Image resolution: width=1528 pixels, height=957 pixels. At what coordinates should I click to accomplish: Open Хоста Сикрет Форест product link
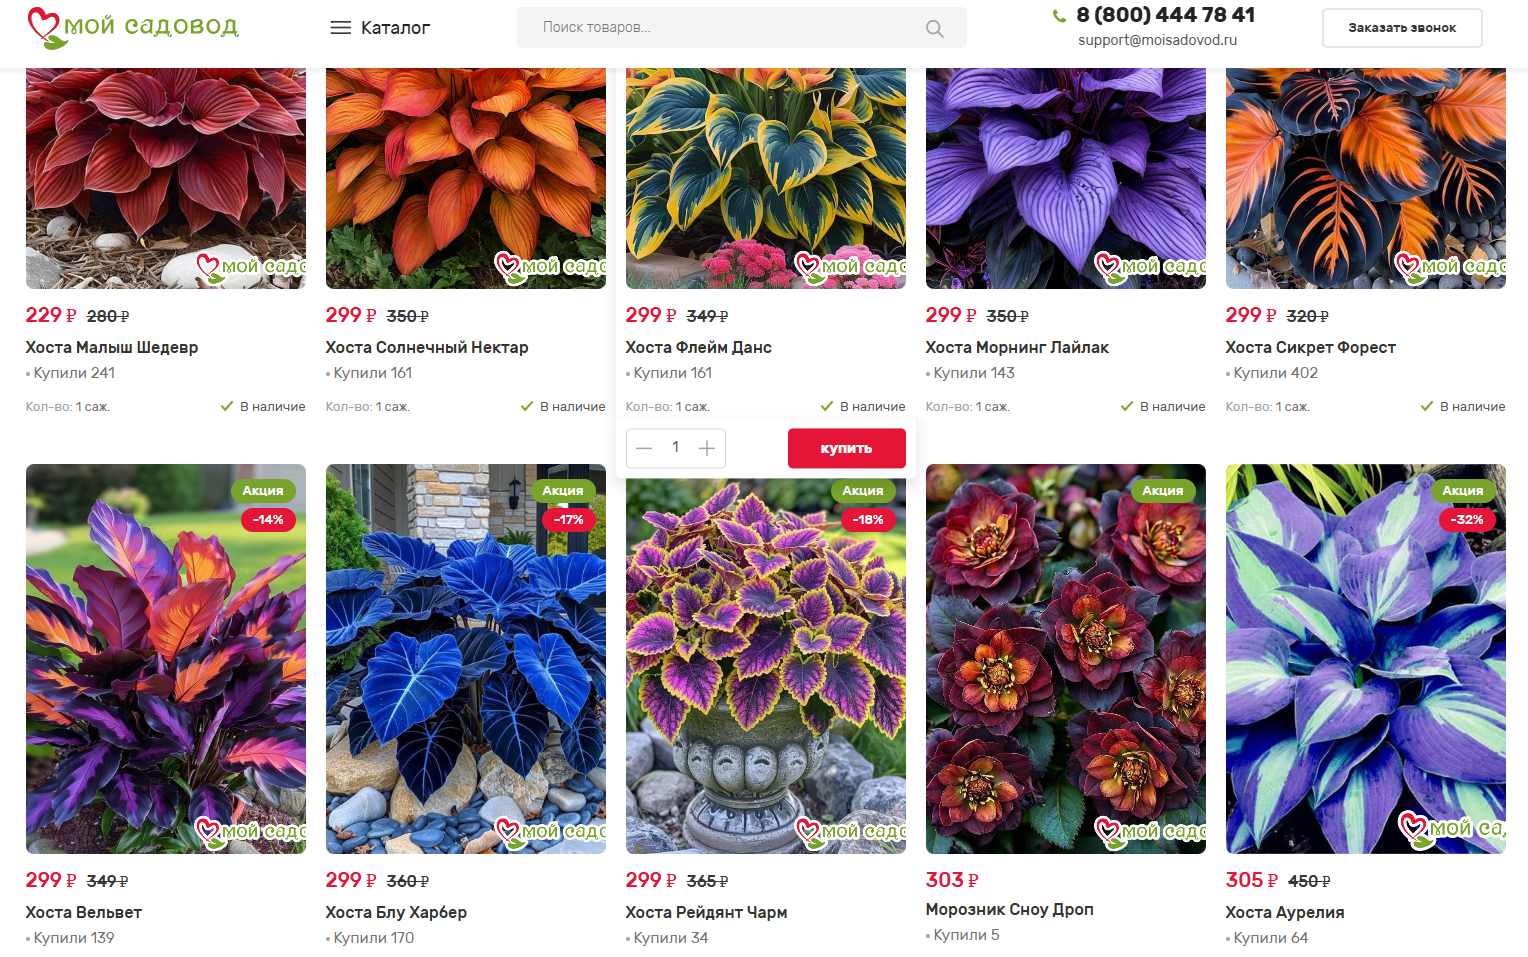pyautogui.click(x=1310, y=347)
